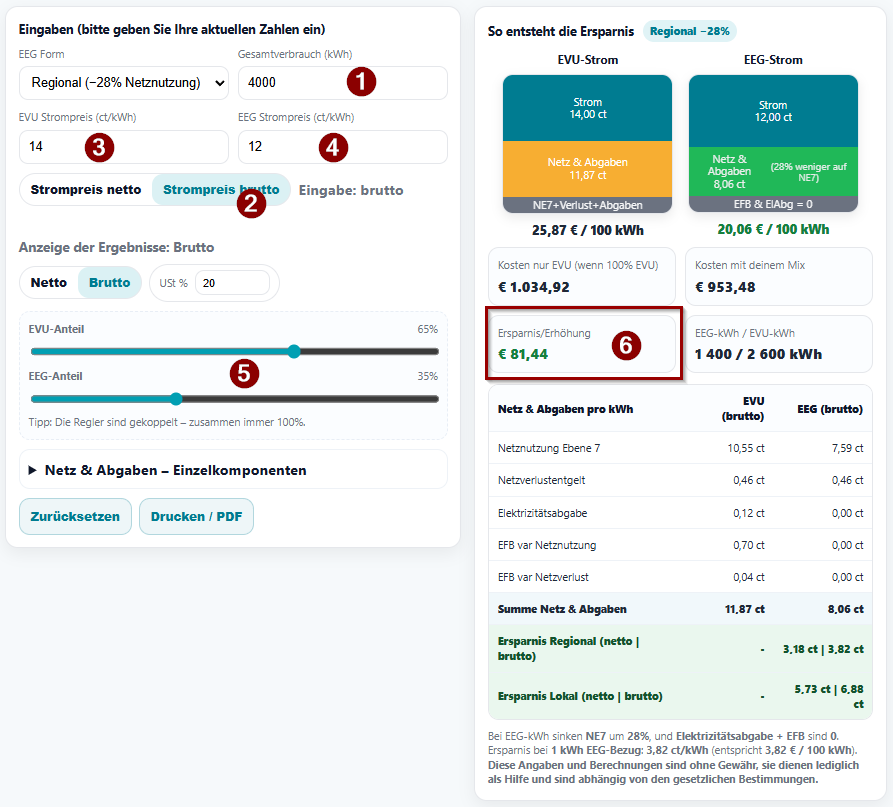Select Brutto for results display

pos(110,283)
